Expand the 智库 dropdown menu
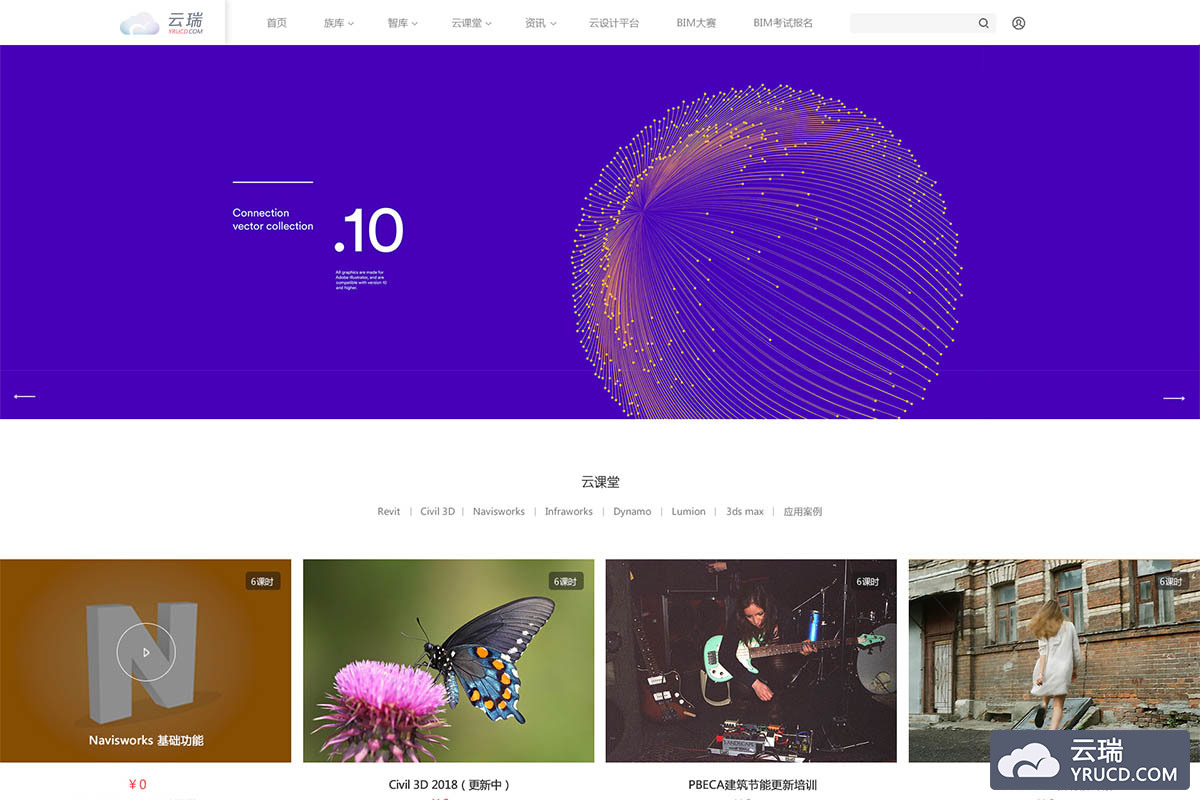Screen dimensions: 1200x800 click(402, 23)
